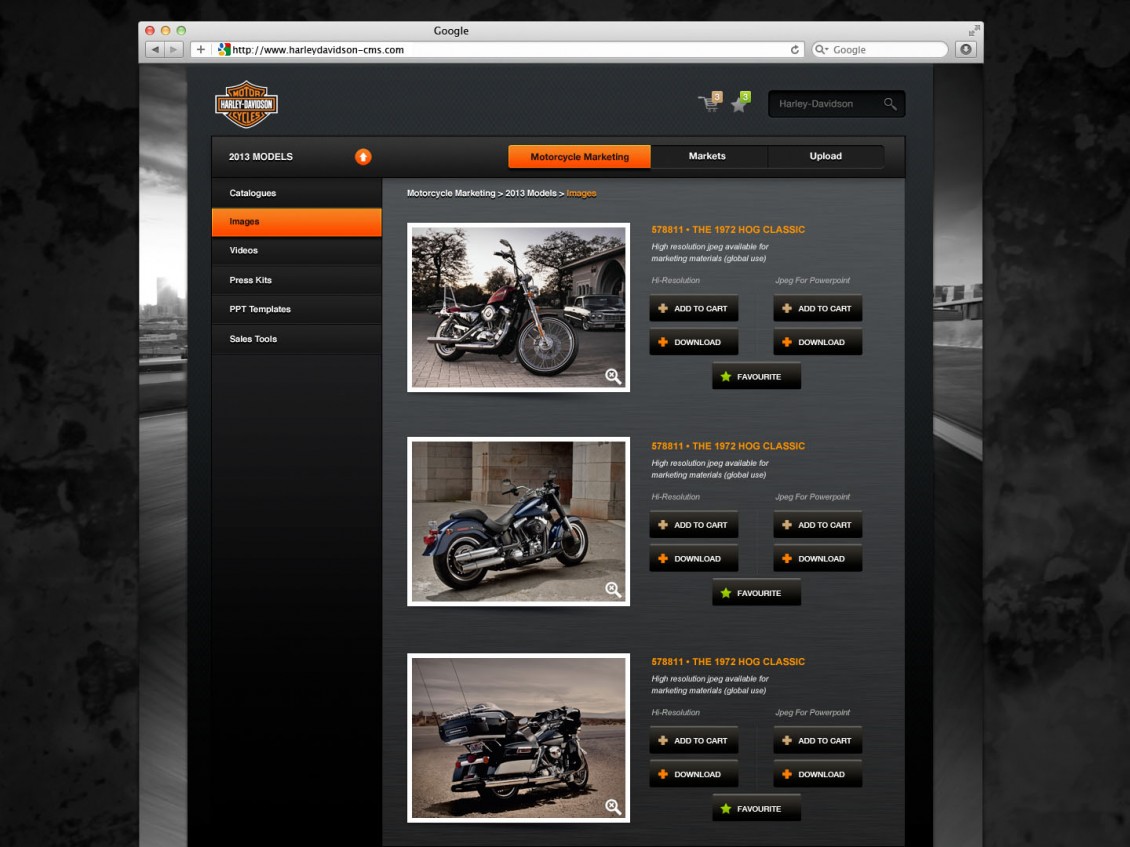Click the Harley-Davidson logo
This screenshot has height=847, width=1130.
pos(246,104)
